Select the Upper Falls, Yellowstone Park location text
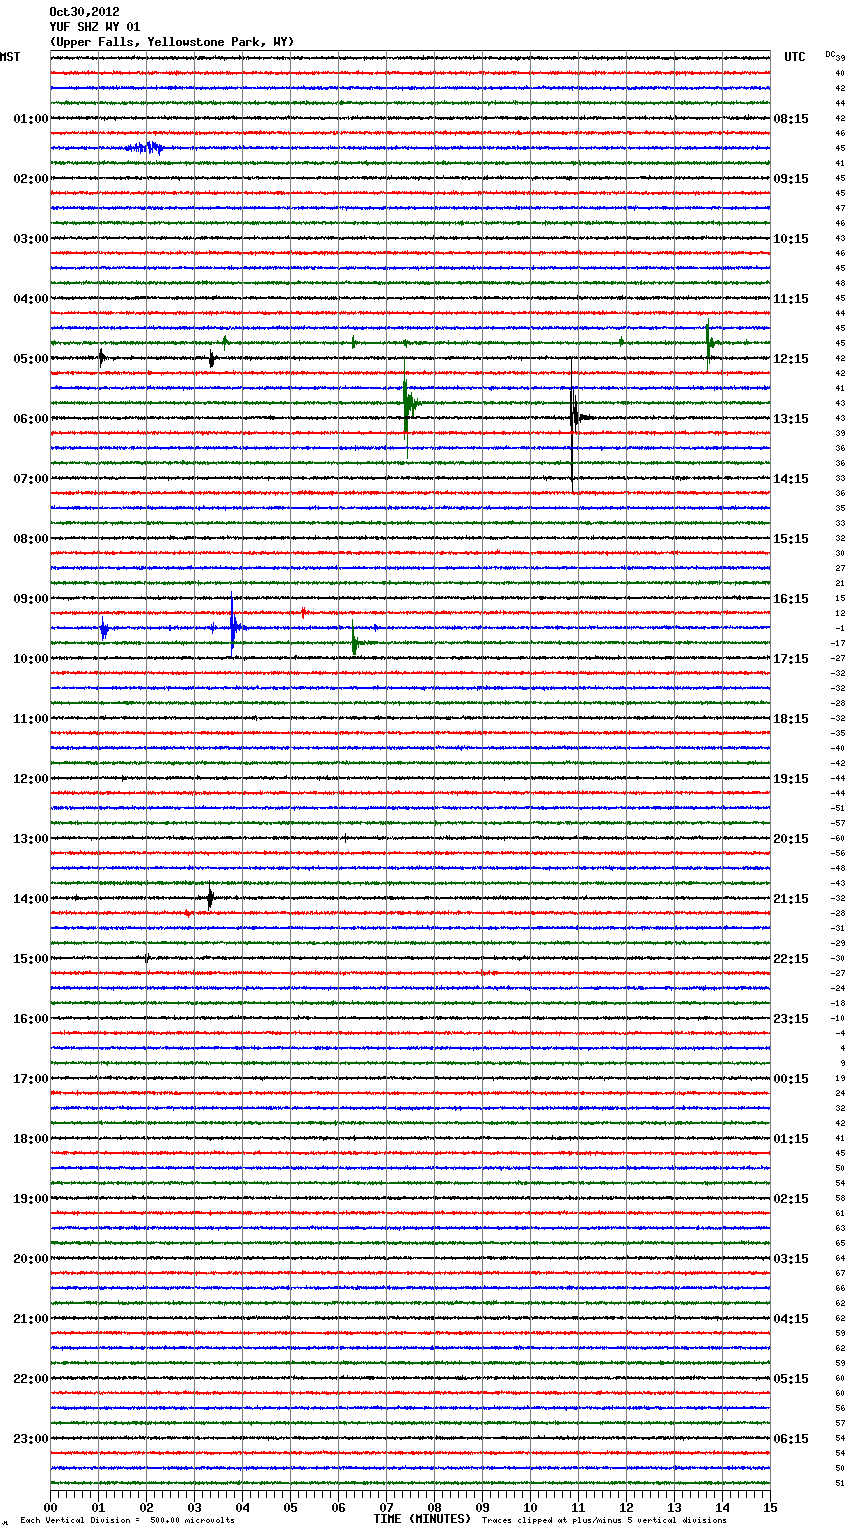Viewport: 850px width, 1534px height. (x=171, y=42)
